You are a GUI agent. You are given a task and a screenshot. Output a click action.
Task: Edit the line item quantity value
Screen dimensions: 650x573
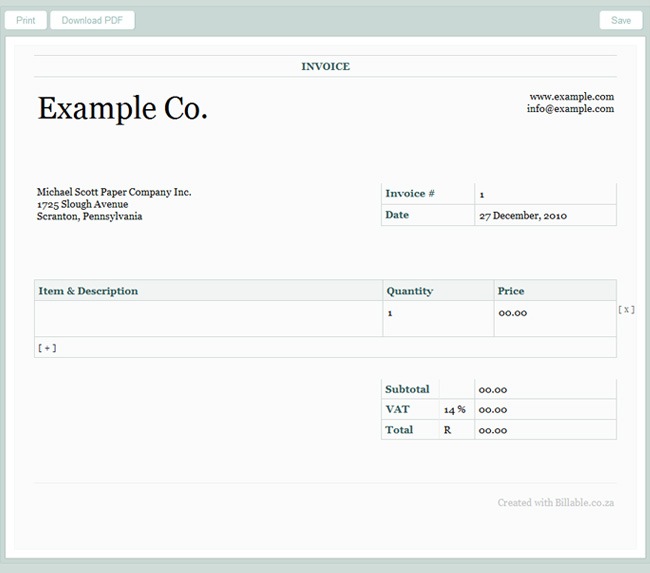click(x=437, y=314)
